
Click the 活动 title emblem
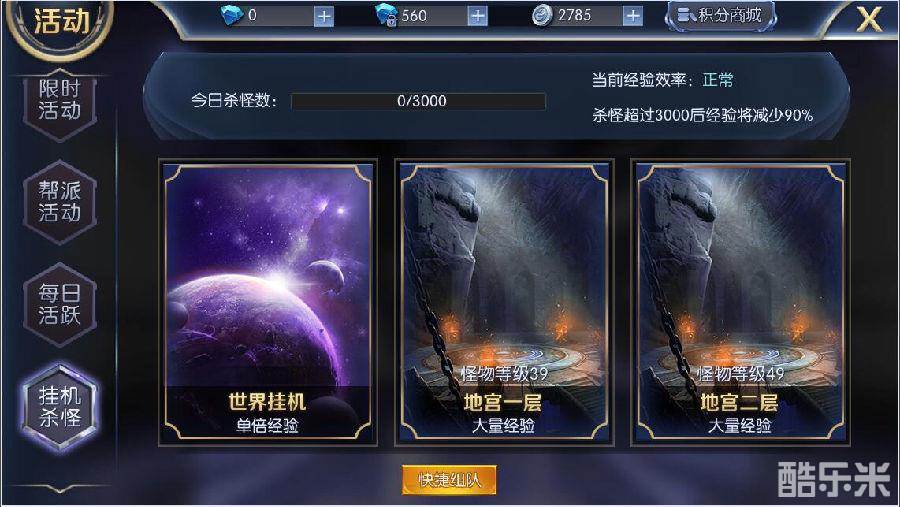tap(61, 23)
